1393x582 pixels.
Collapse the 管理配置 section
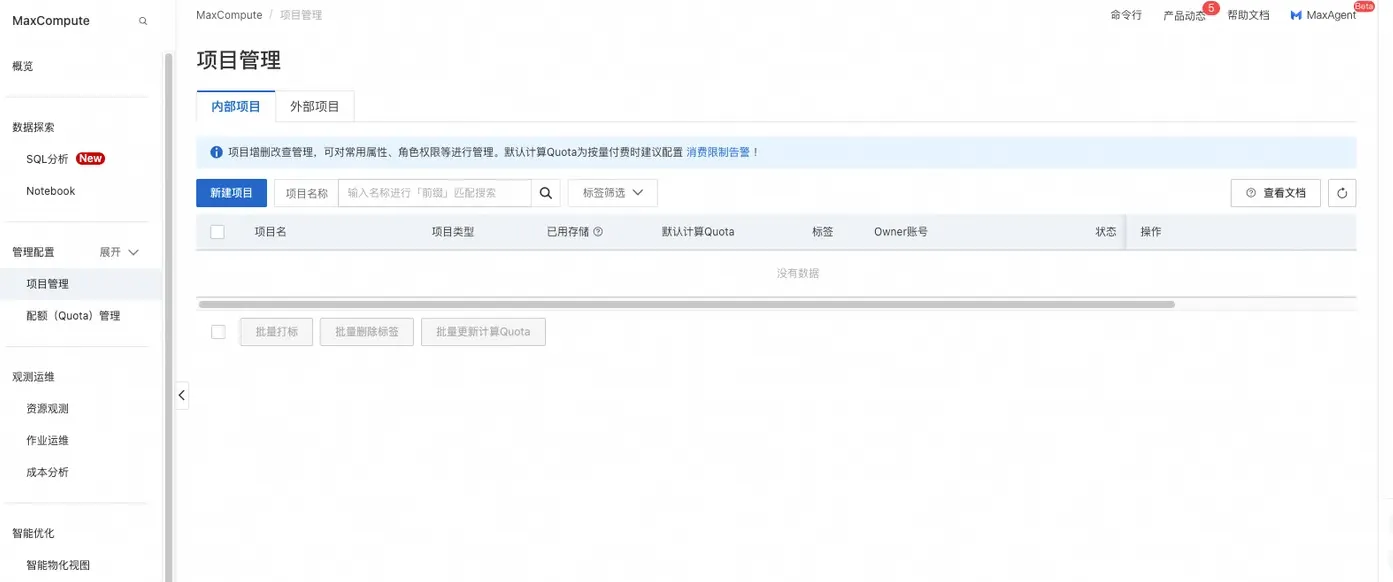(119, 251)
